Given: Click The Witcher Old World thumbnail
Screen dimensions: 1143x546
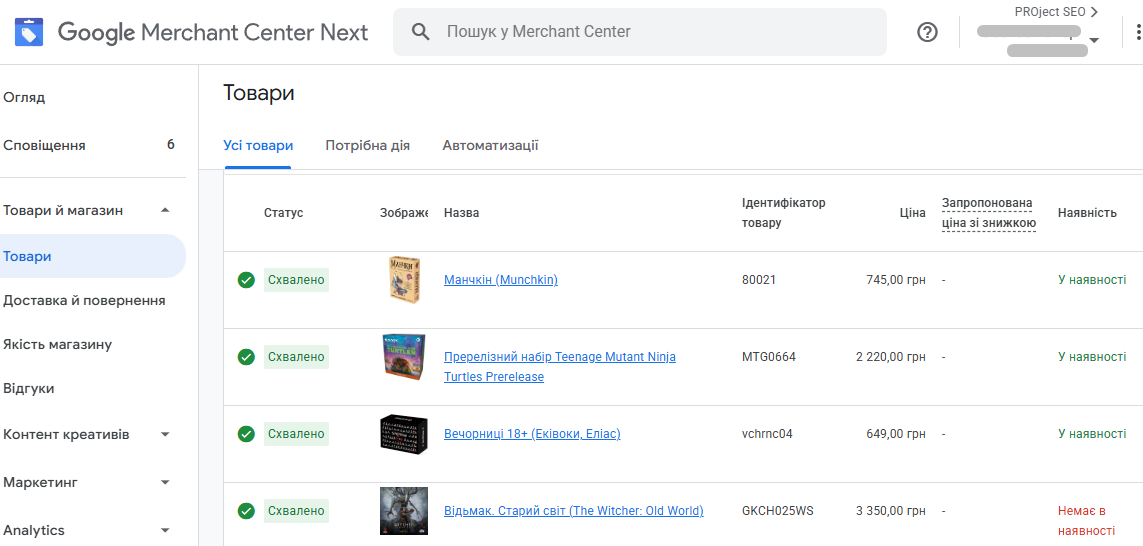Looking at the screenshot, I should point(404,511).
